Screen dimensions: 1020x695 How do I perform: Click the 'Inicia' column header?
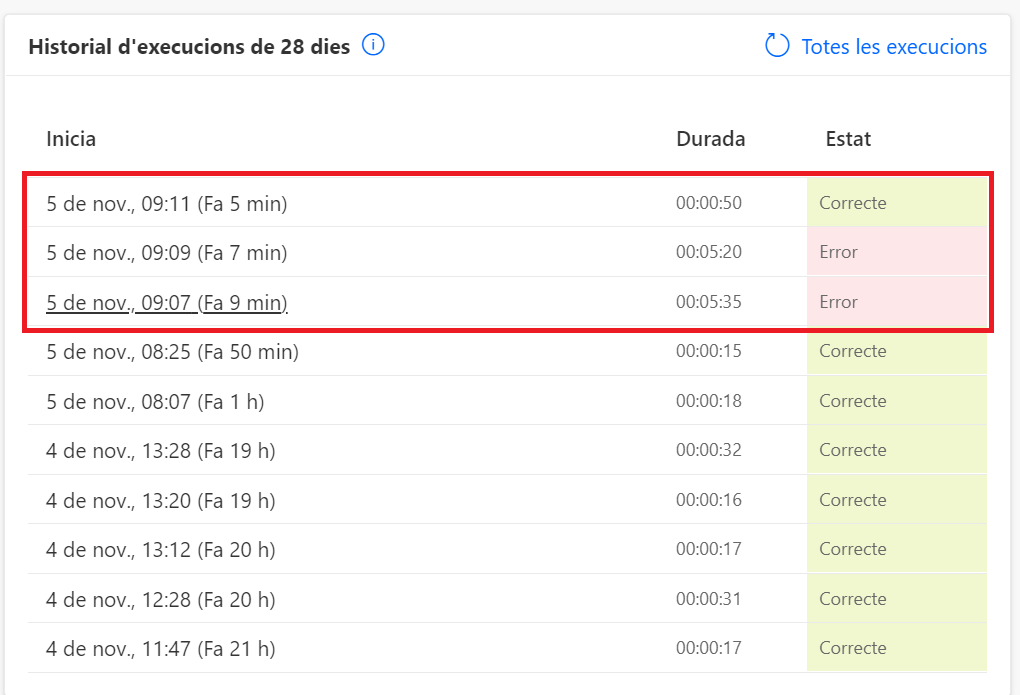[71, 139]
